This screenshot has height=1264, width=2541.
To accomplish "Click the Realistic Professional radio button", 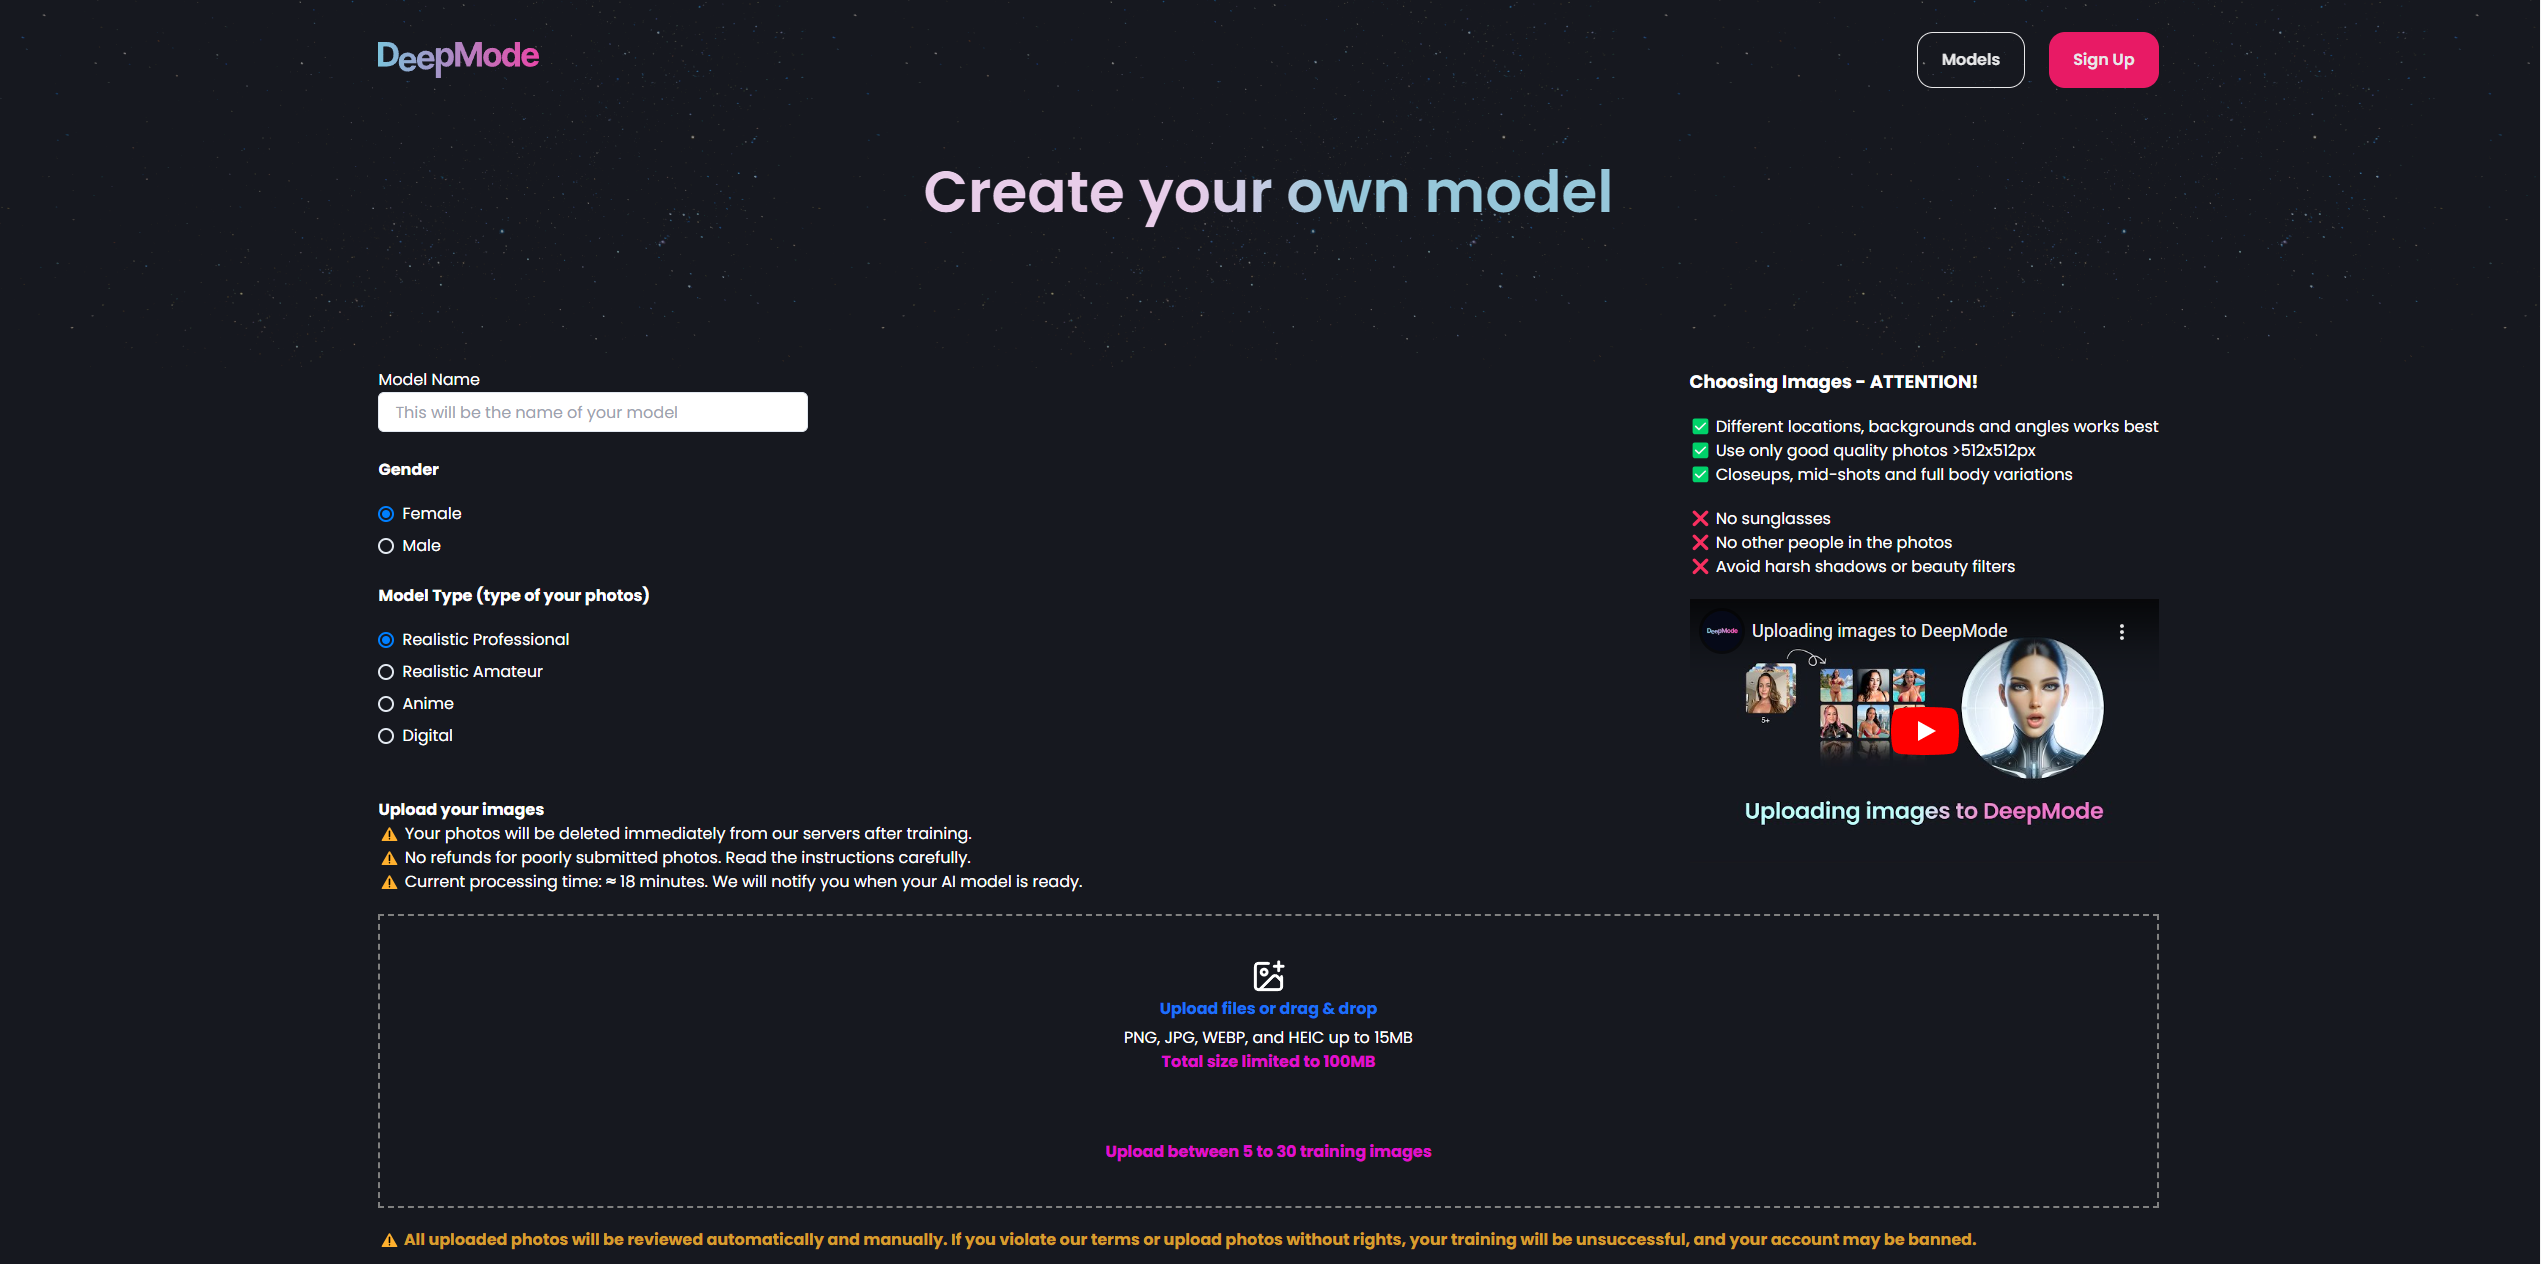I will click(386, 638).
